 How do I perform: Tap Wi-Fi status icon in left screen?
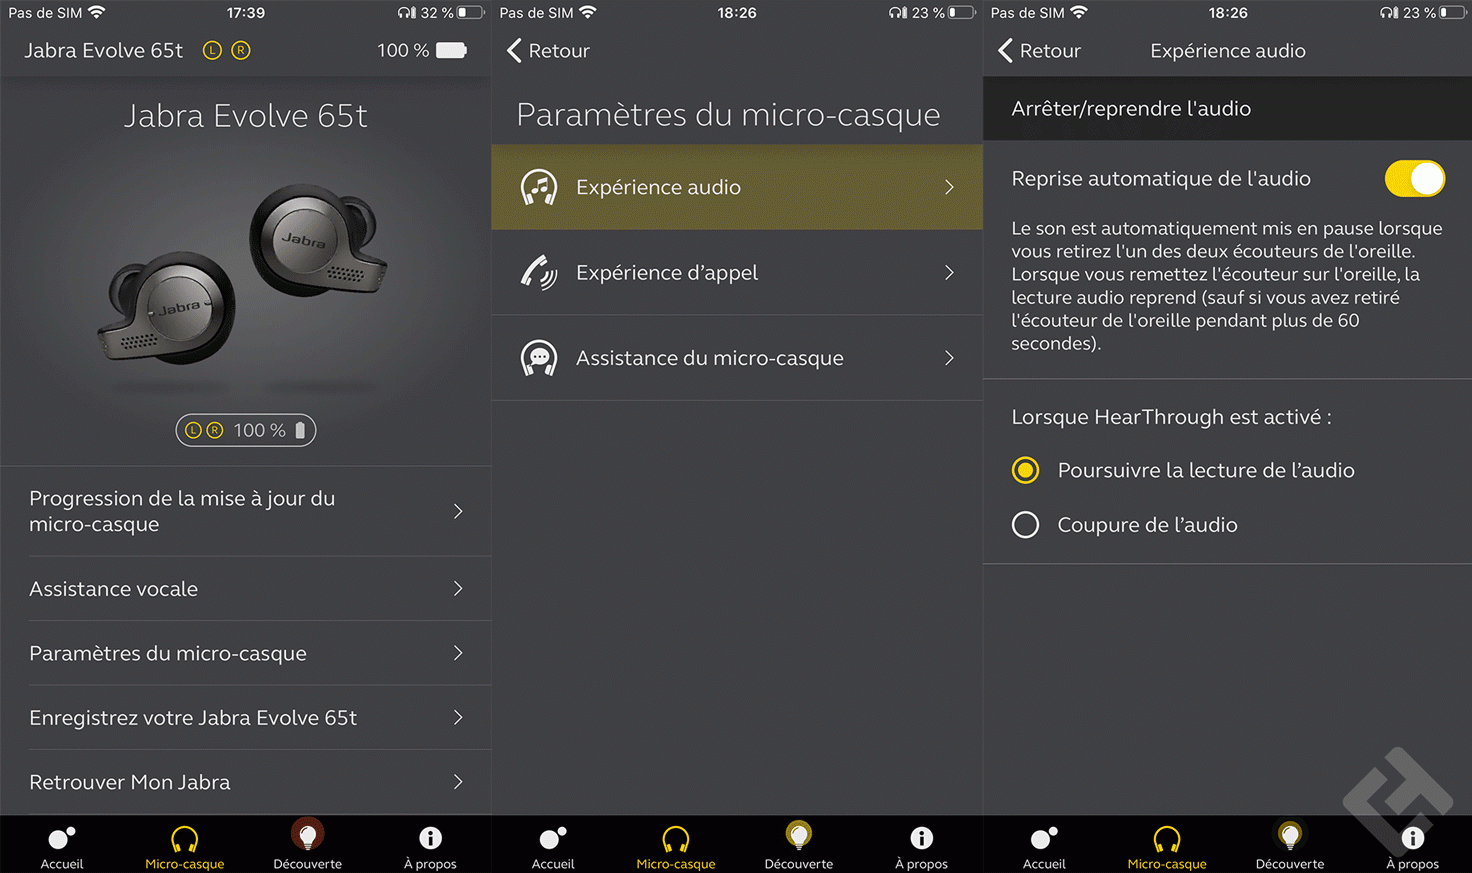click(x=96, y=13)
